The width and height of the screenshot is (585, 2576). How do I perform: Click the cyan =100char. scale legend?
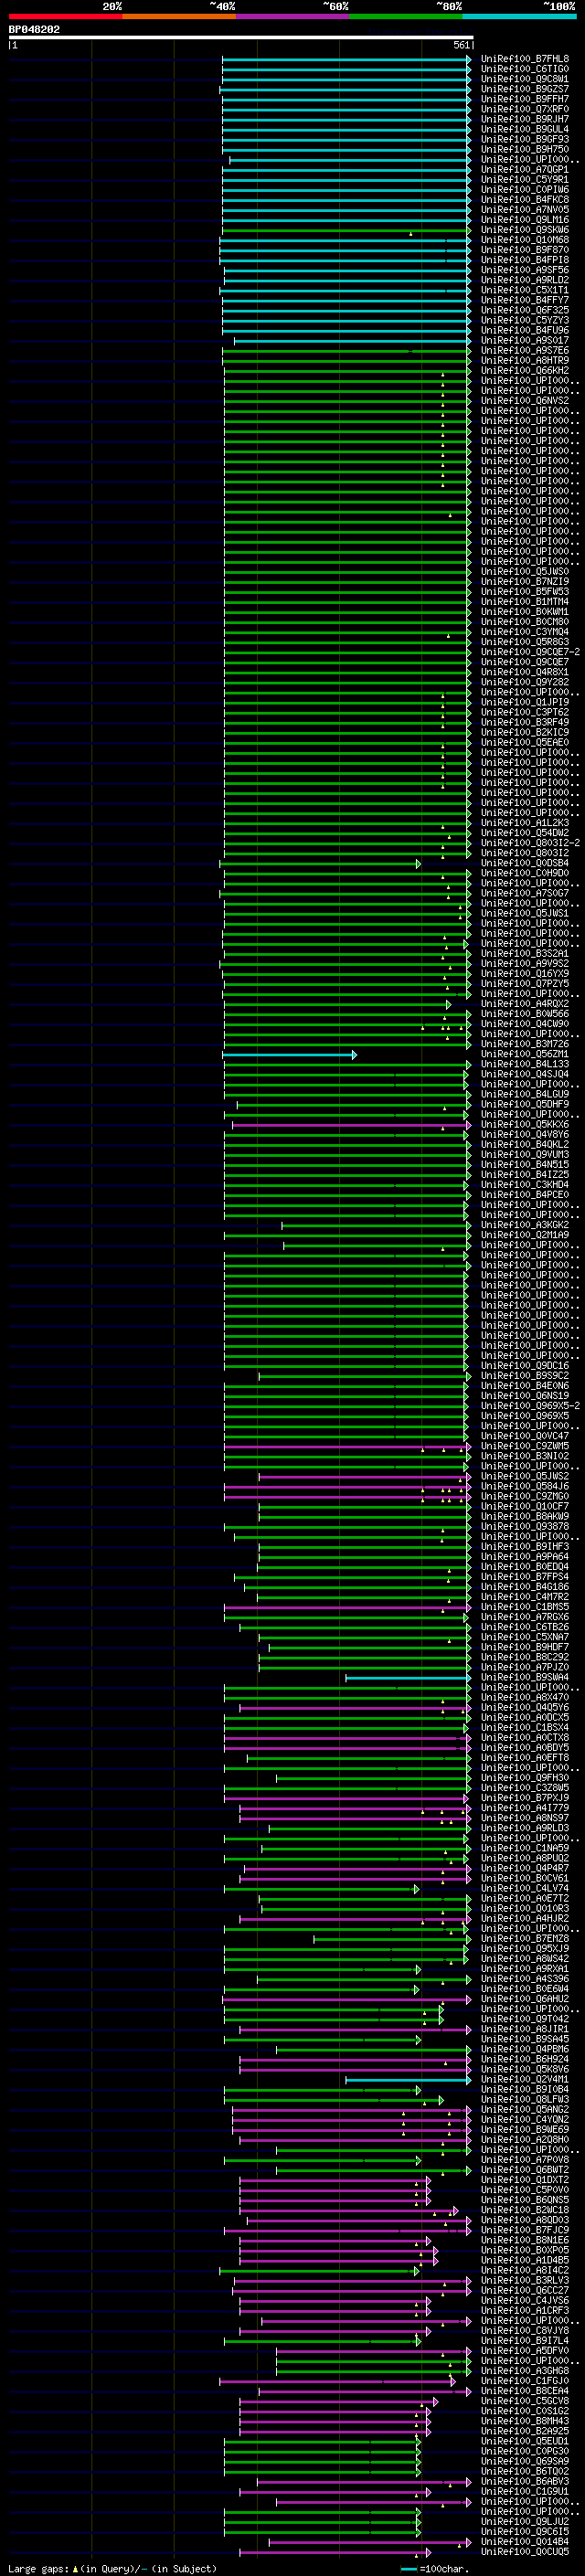tap(434, 2569)
